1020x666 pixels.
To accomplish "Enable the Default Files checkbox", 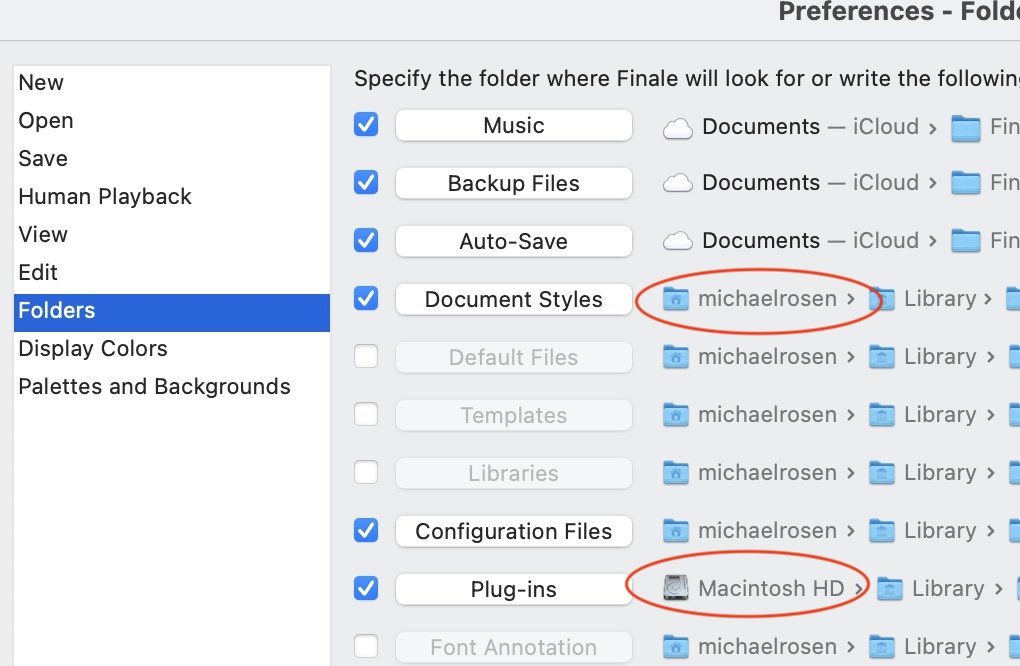I will 367,357.
